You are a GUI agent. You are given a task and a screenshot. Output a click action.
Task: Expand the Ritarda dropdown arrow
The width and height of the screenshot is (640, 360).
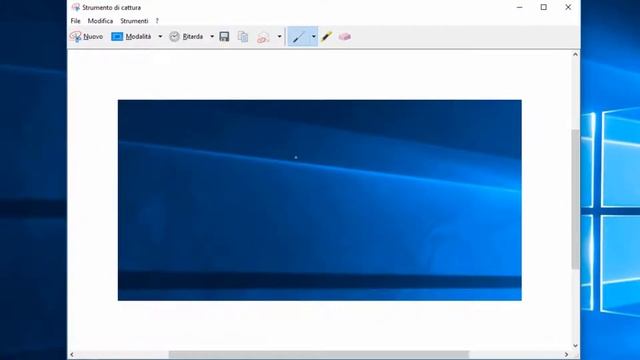[212, 37]
